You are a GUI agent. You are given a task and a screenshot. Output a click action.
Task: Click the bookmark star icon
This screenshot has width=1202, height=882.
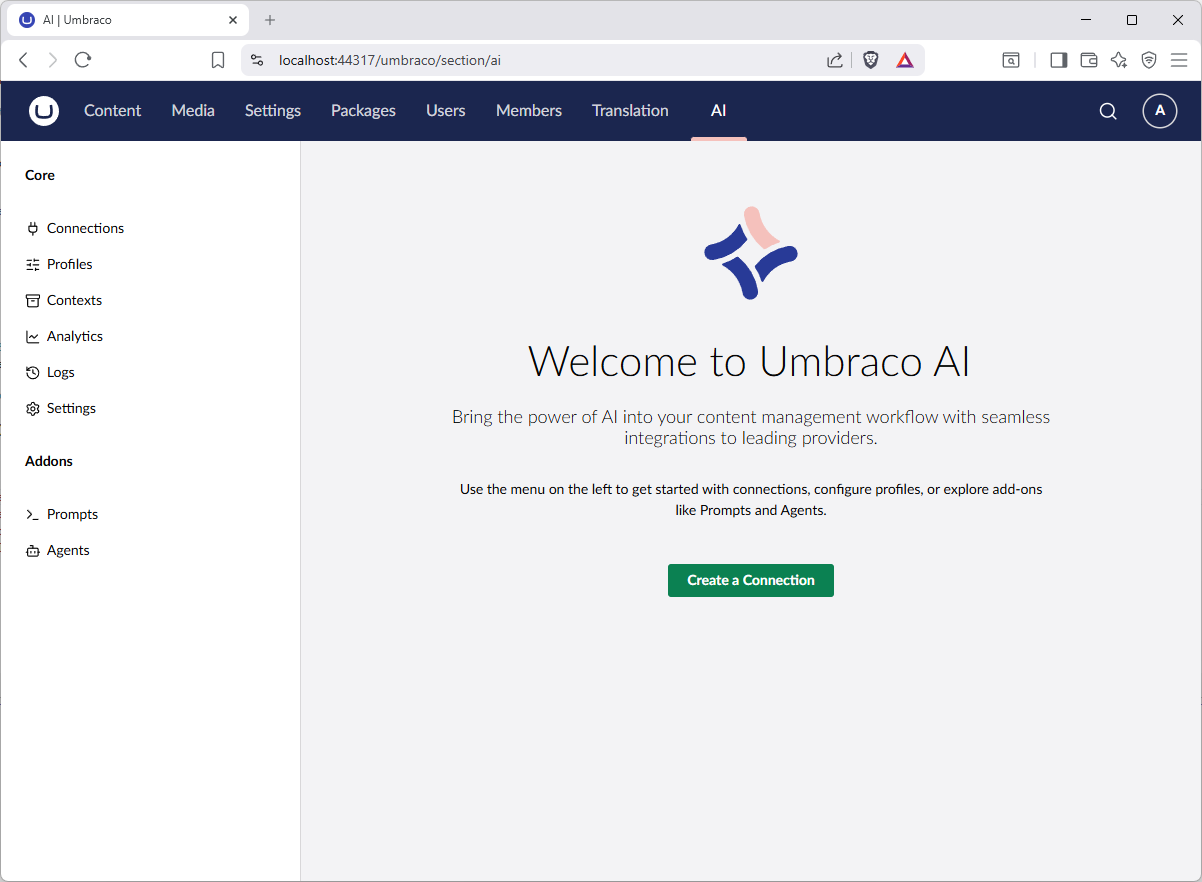[x=218, y=59]
